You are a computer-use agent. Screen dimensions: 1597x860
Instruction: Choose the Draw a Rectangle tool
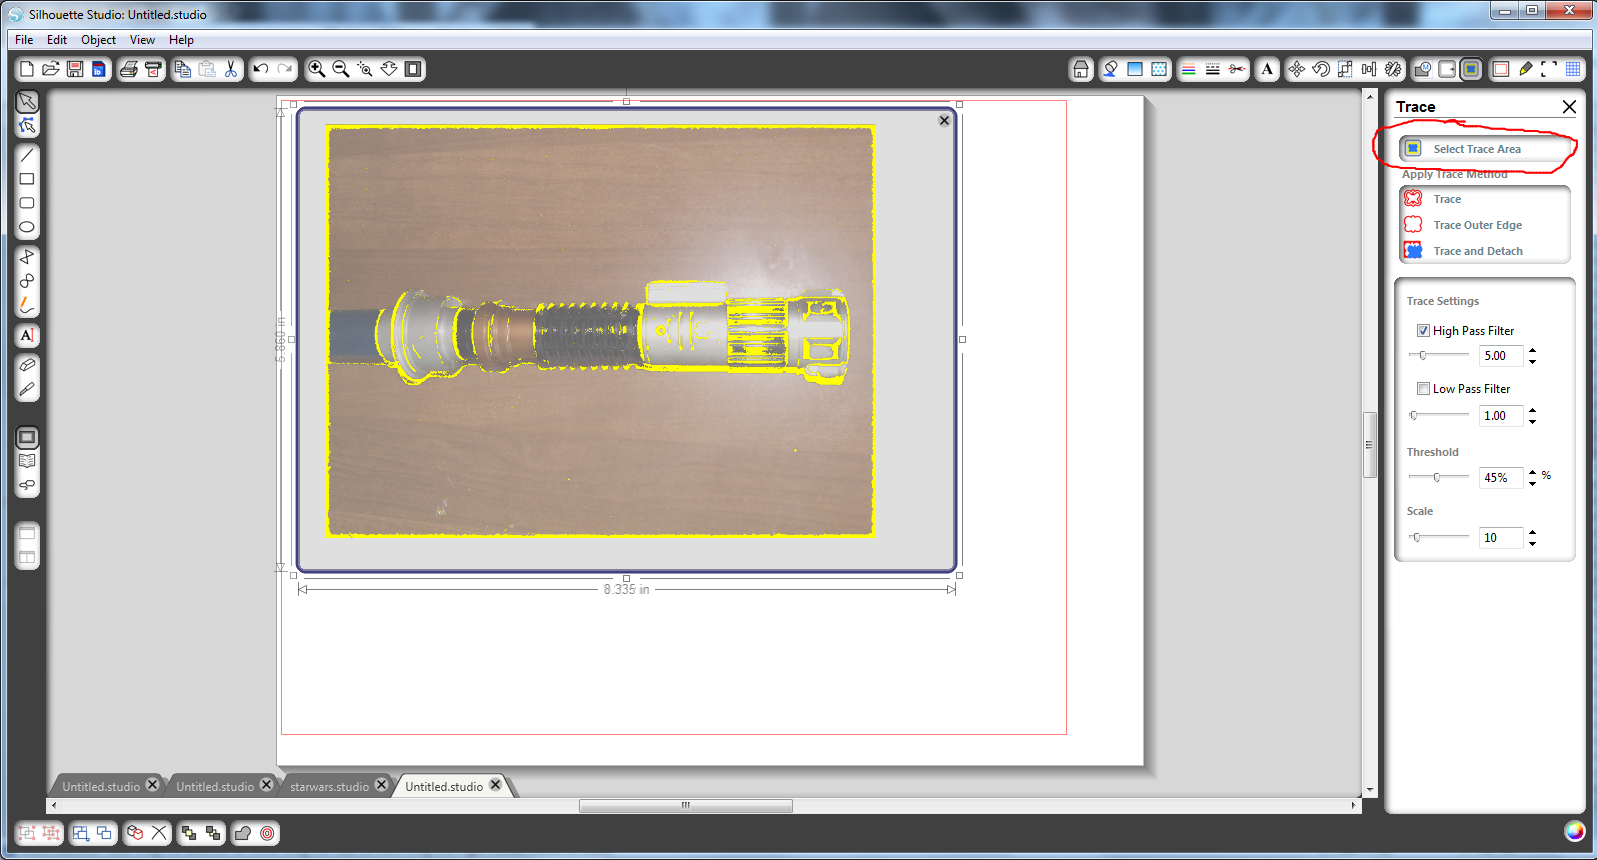[x=27, y=179]
